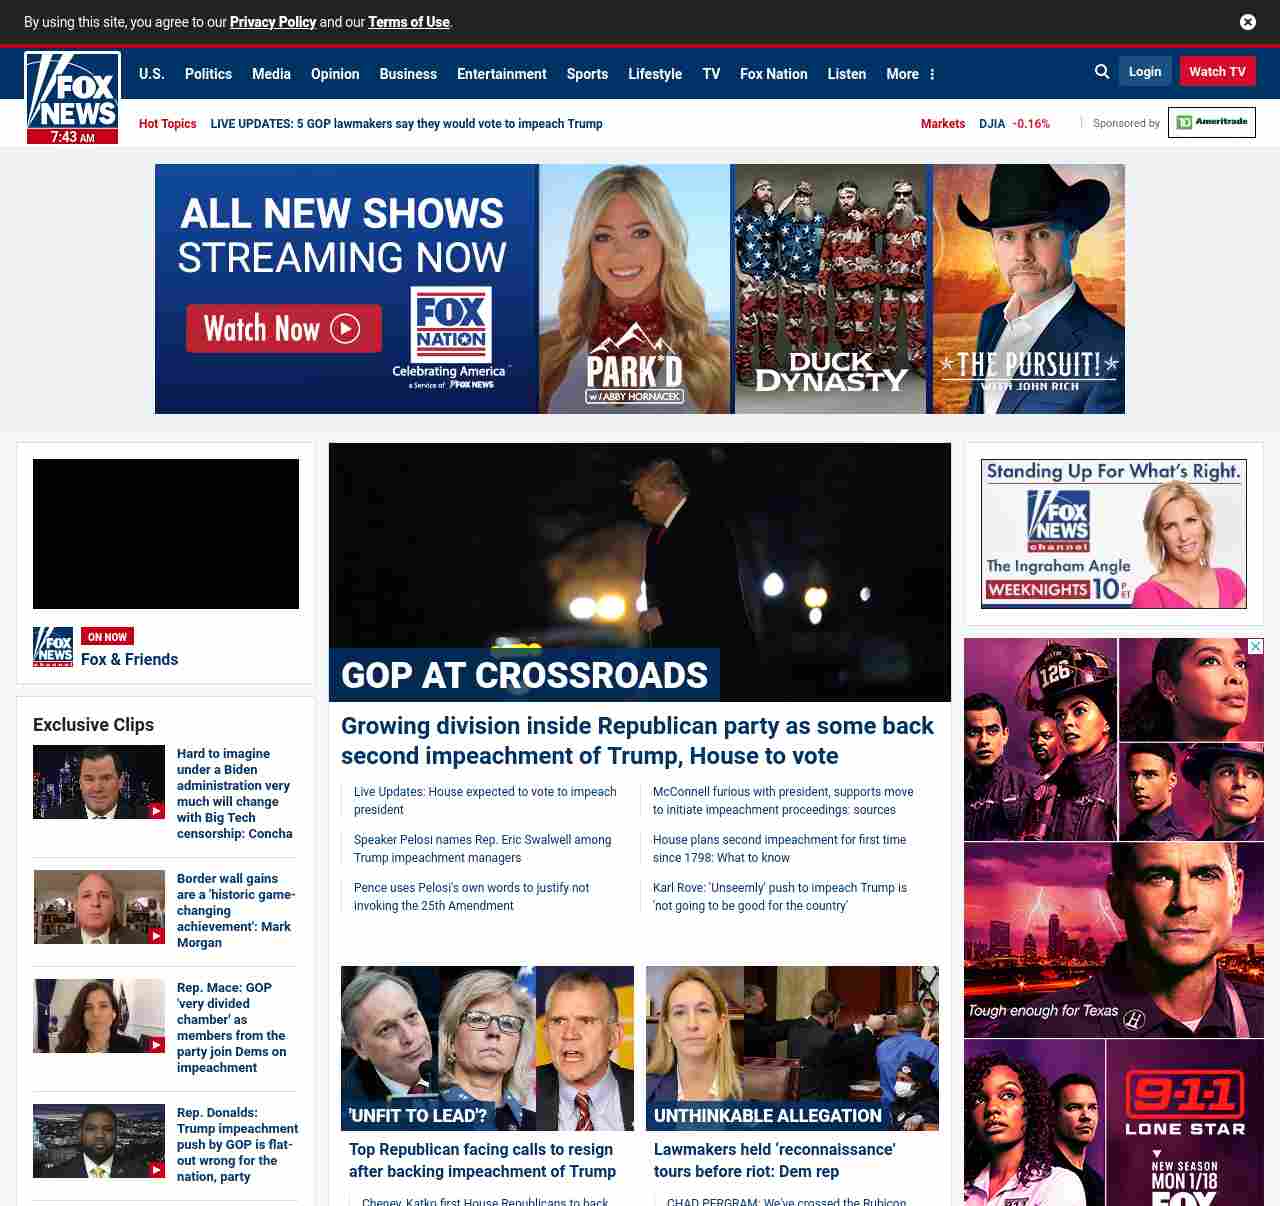This screenshot has width=1280, height=1206.
Task: Open the Politics menu item
Action: 208,74
